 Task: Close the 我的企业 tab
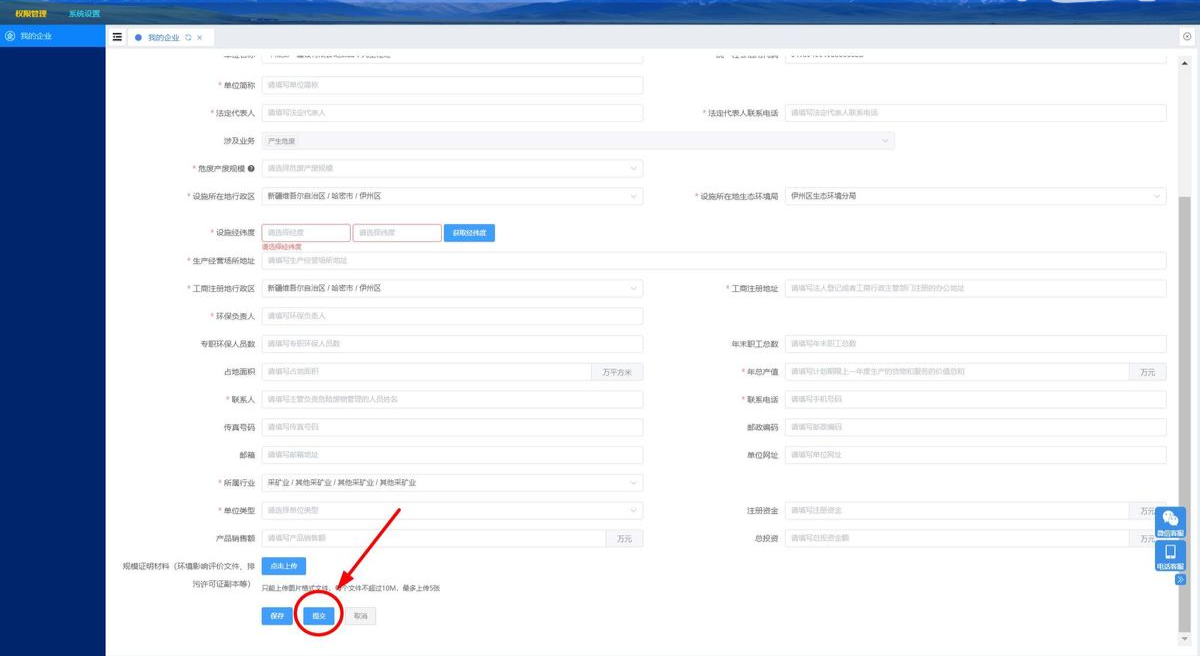[200, 37]
